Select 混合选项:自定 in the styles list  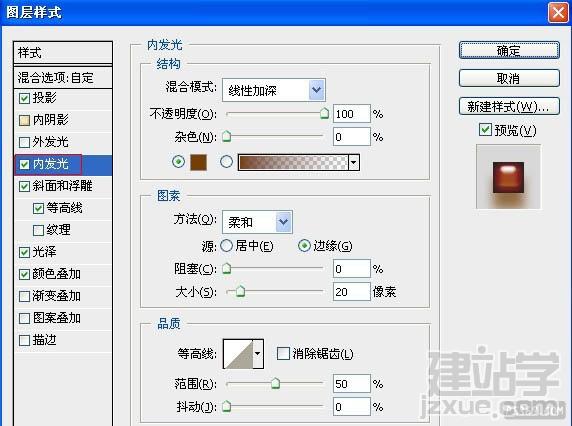click(x=62, y=77)
